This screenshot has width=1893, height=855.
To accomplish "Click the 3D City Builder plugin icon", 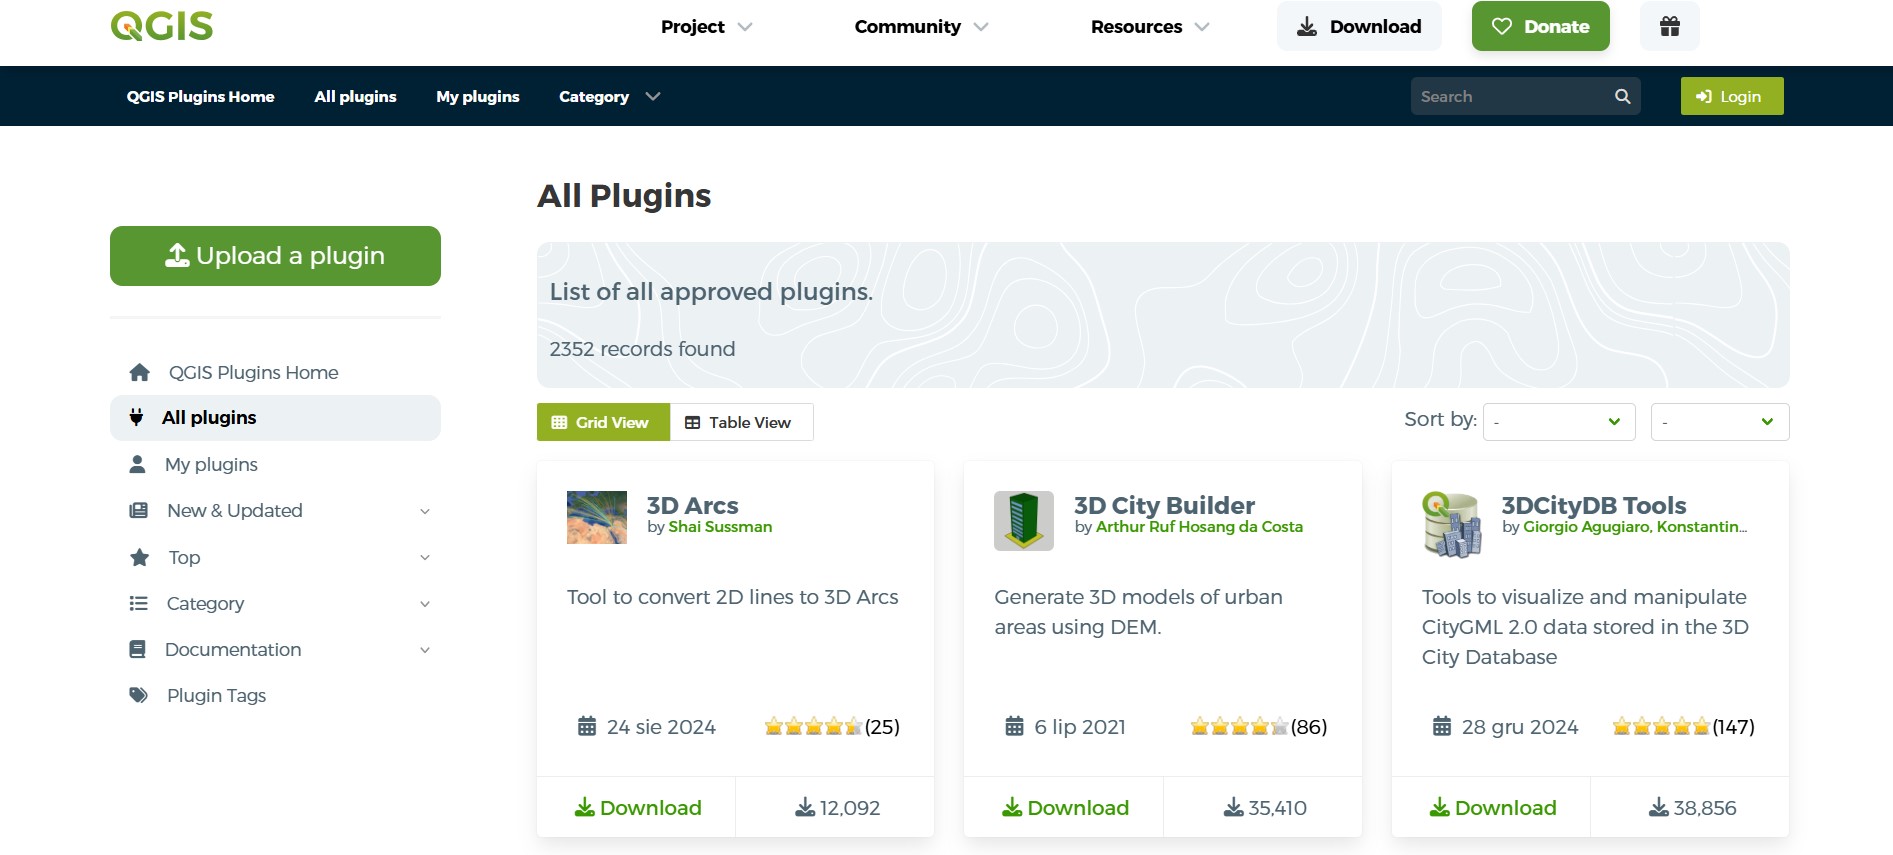I will point(1023,520).
